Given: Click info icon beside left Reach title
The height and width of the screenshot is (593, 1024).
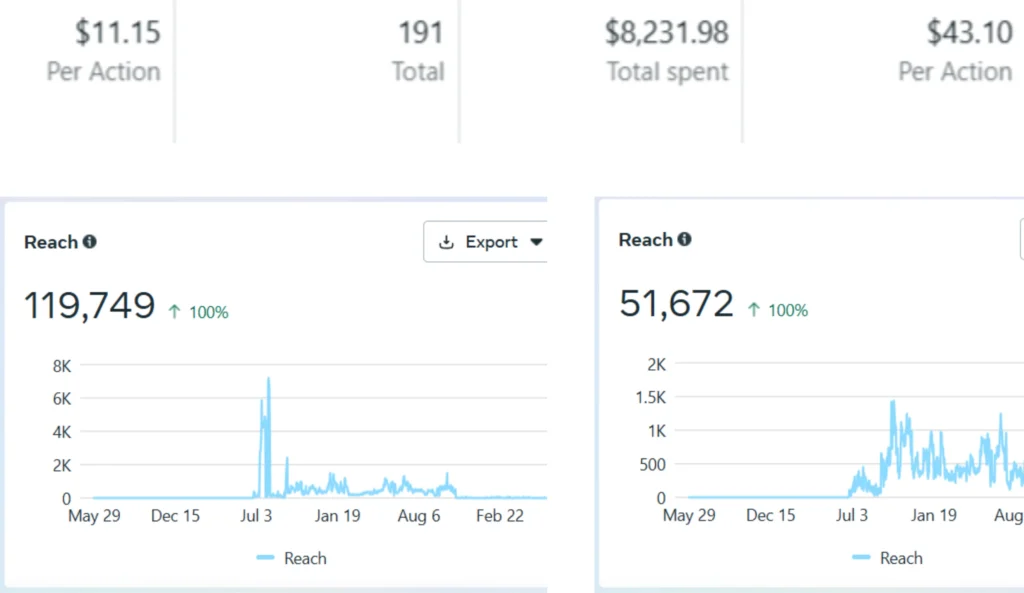Looking at the screenshot, I should point(90,242).
